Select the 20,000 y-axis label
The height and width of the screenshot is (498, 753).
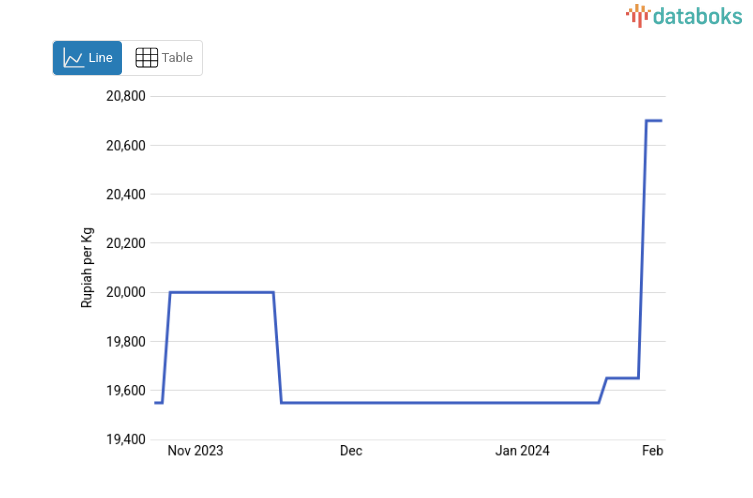[126, 293]
